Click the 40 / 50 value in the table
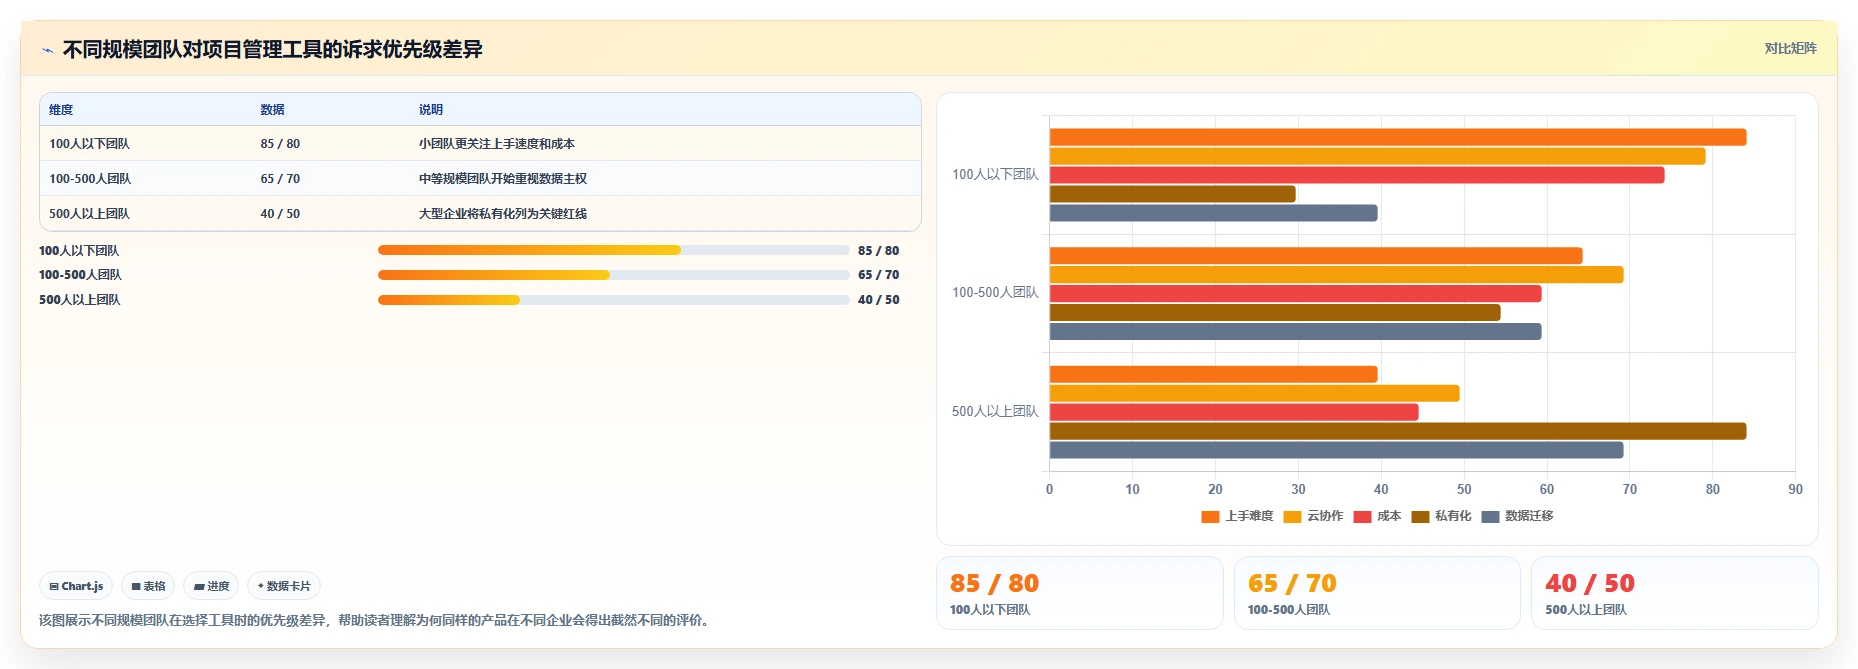 click(x=280, y=214)
